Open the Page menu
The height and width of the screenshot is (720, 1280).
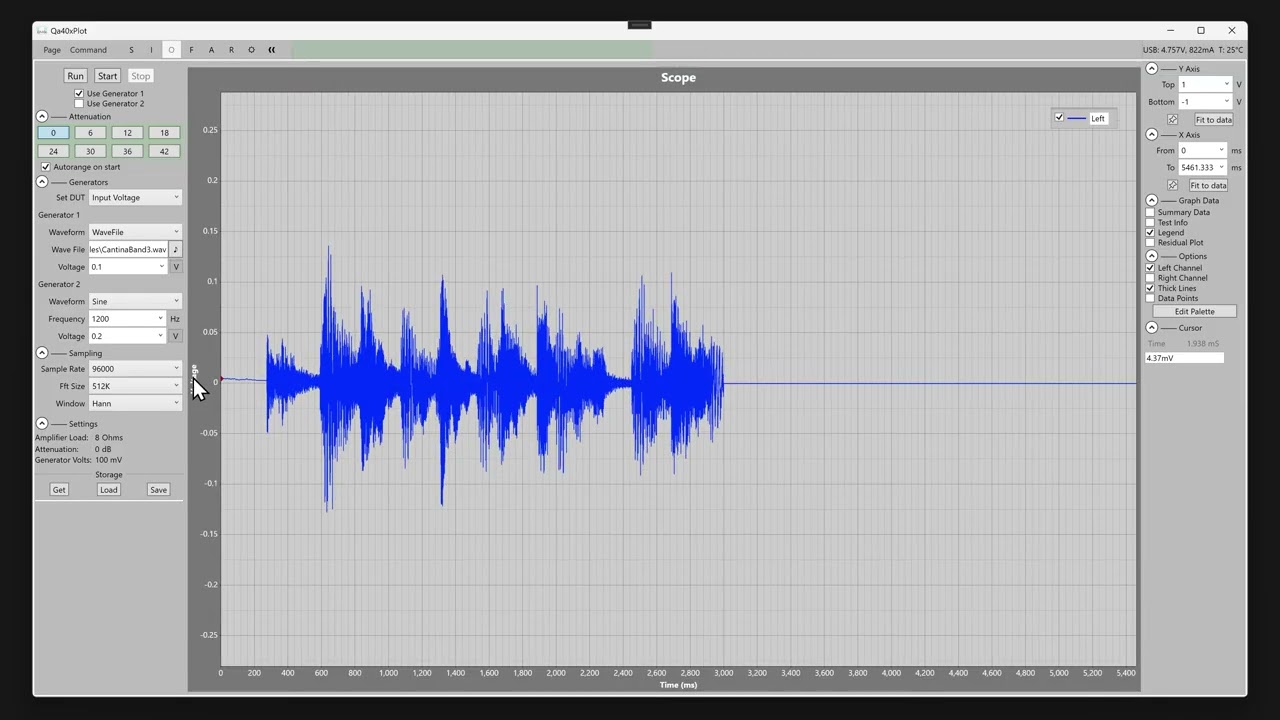52,50
